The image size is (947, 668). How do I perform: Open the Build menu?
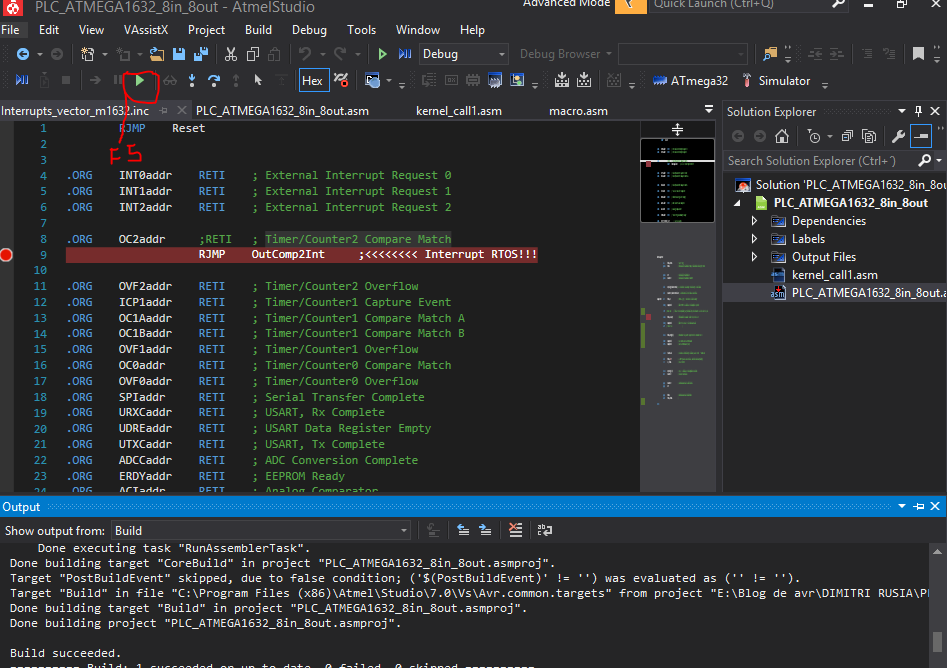point(258,30)
